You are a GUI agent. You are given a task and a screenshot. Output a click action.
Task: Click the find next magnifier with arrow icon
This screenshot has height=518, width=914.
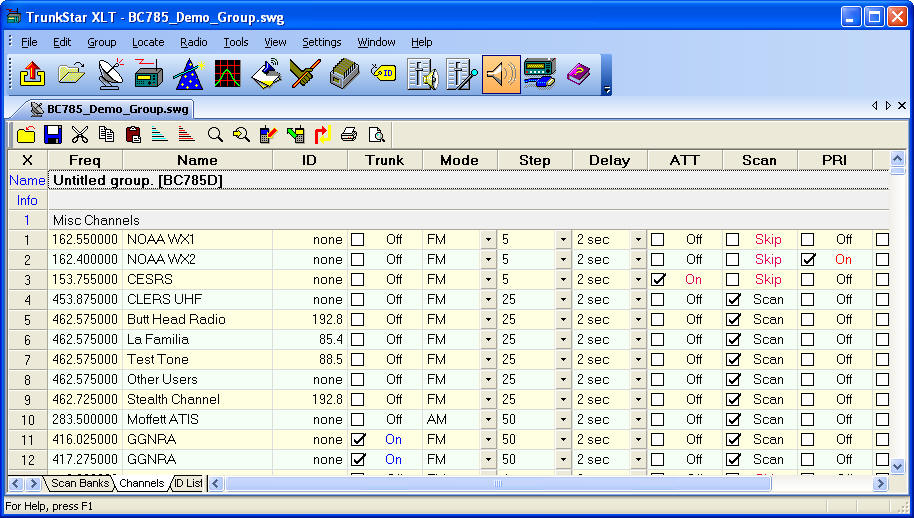click(241, 135)
